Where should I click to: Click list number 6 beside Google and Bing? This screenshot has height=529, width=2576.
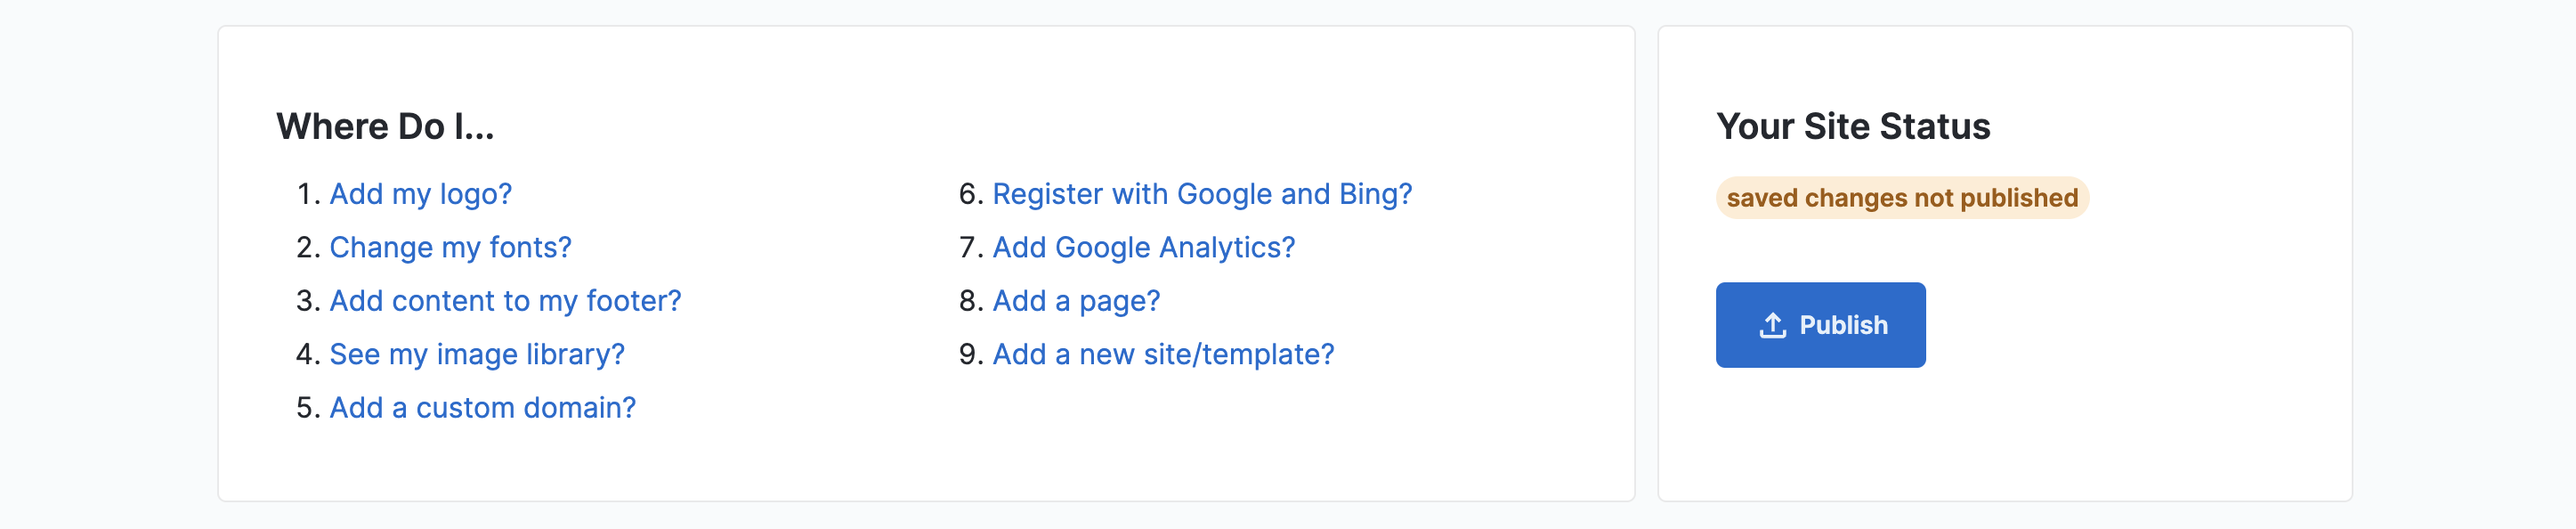click(x=969, y=194)
